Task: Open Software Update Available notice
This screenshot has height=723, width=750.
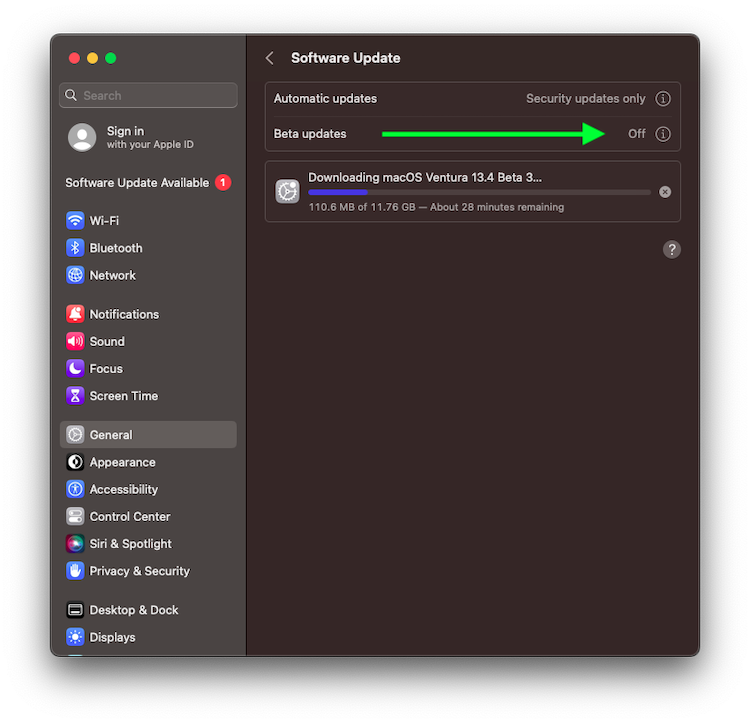Action: pyautogui.click(x=148, y=183)
